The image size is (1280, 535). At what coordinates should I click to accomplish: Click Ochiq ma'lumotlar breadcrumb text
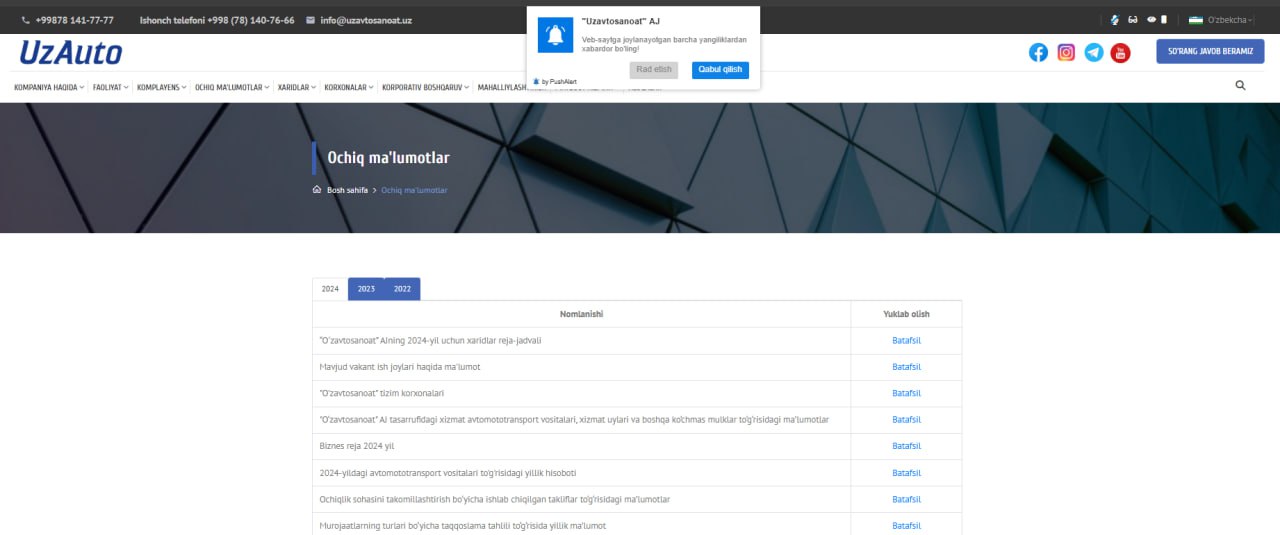click(x=414, y=190)
